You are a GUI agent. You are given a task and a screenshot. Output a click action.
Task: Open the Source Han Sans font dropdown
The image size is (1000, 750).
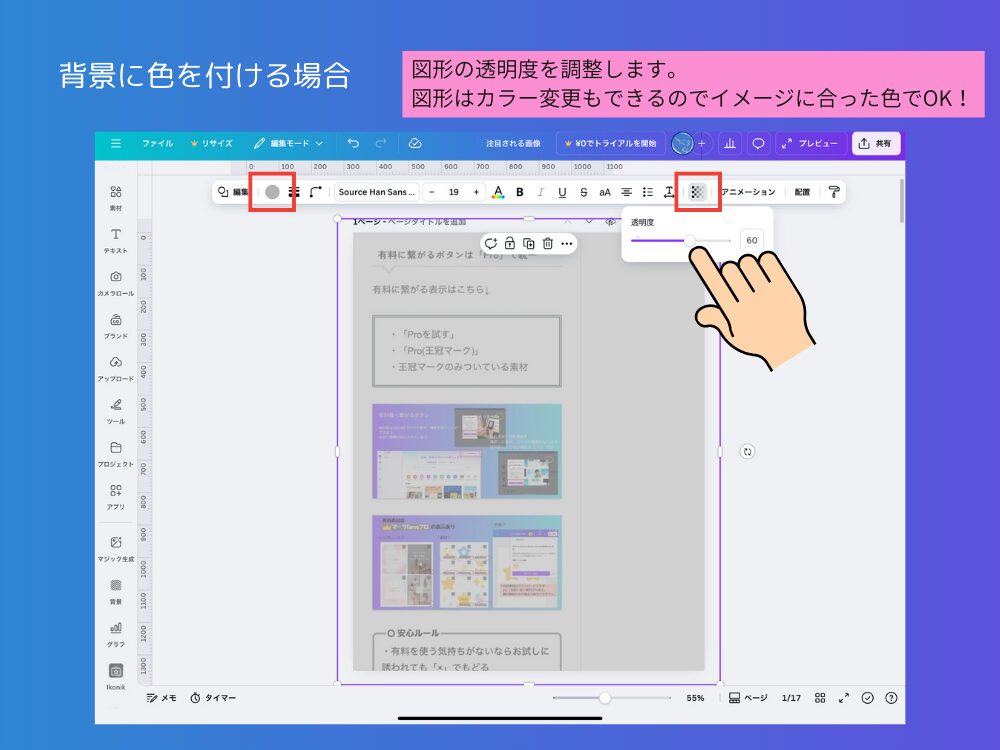(376, 192)
